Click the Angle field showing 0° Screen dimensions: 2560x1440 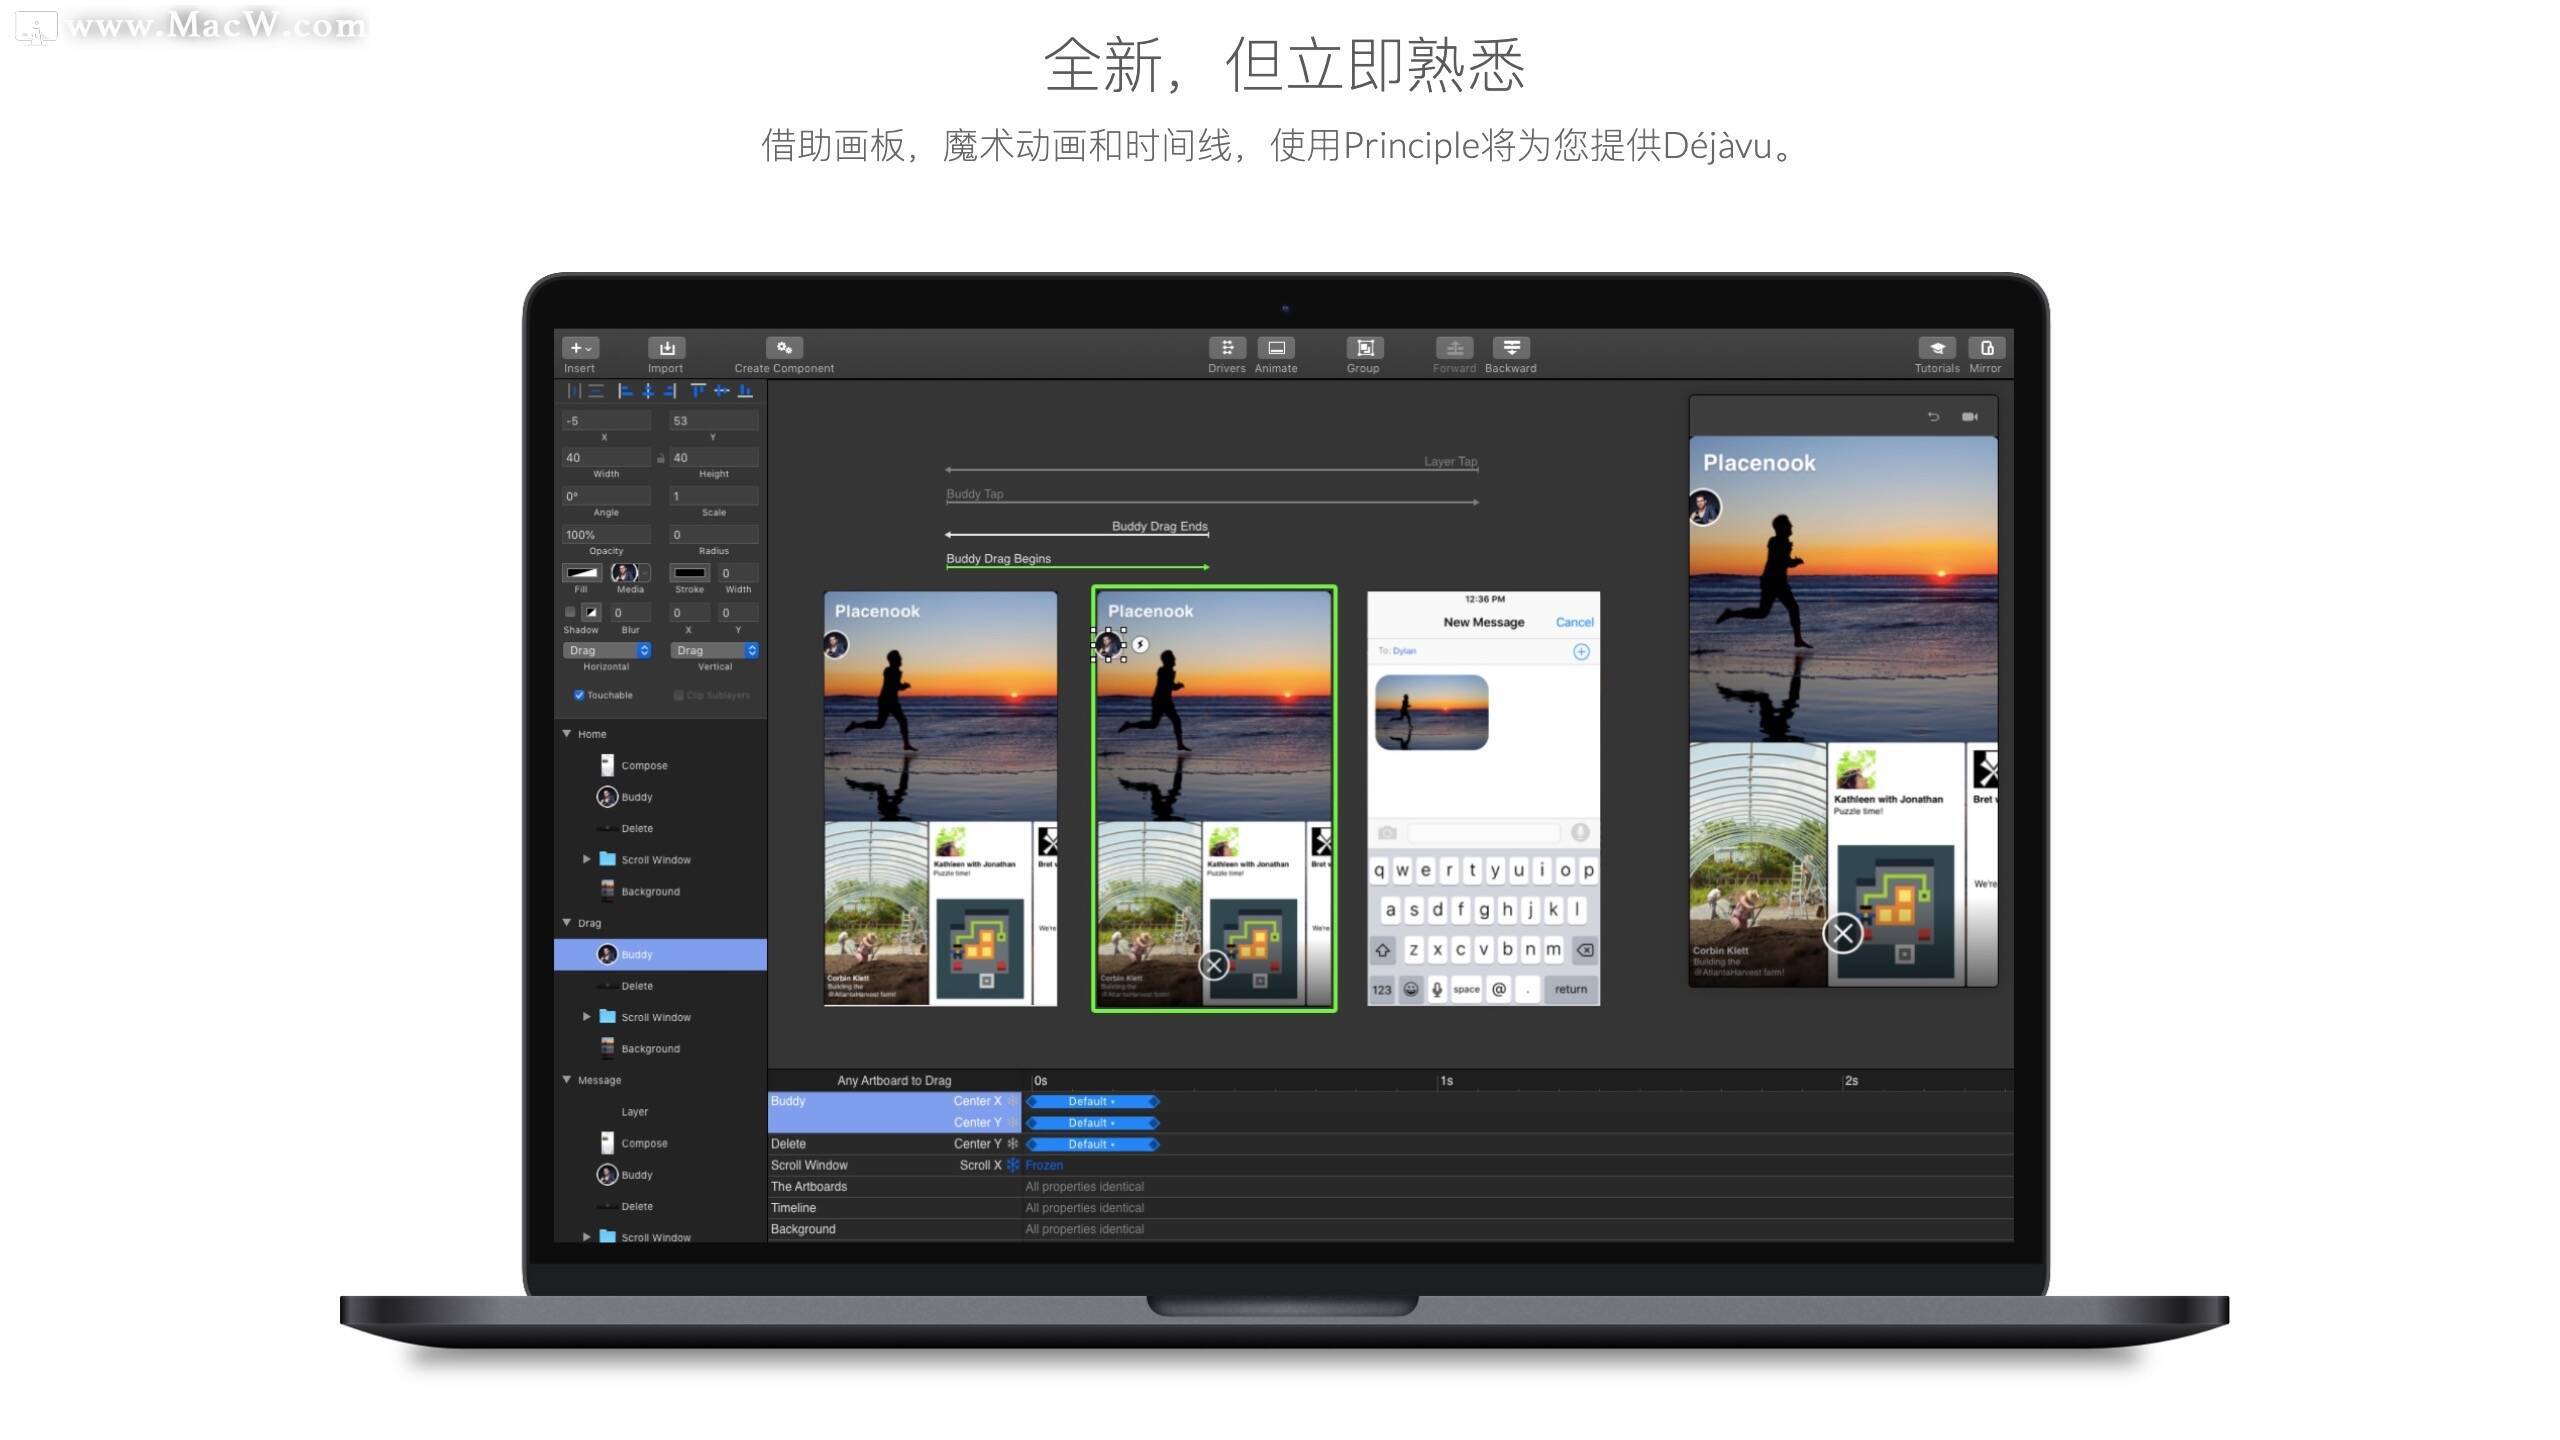(606, 496)
